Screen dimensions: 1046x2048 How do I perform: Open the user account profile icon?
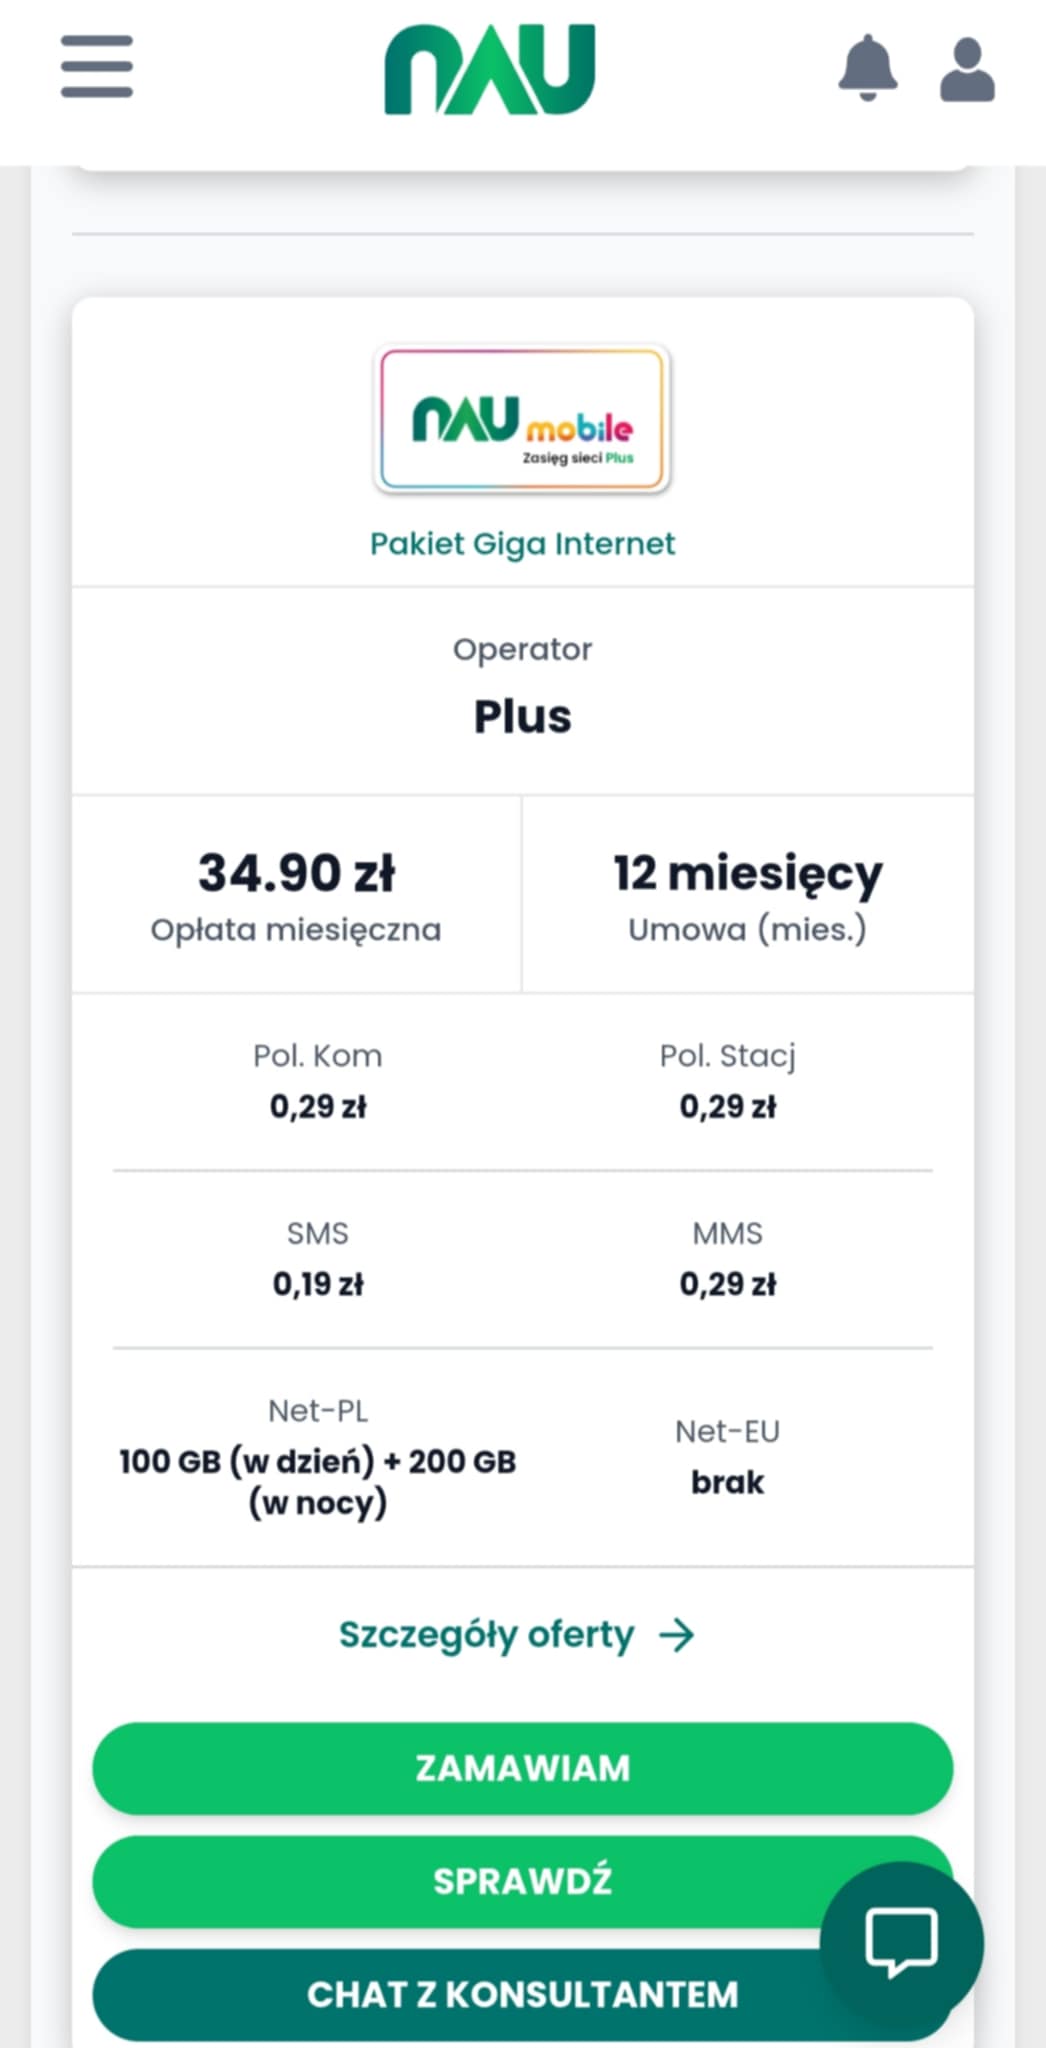(966, 70)
